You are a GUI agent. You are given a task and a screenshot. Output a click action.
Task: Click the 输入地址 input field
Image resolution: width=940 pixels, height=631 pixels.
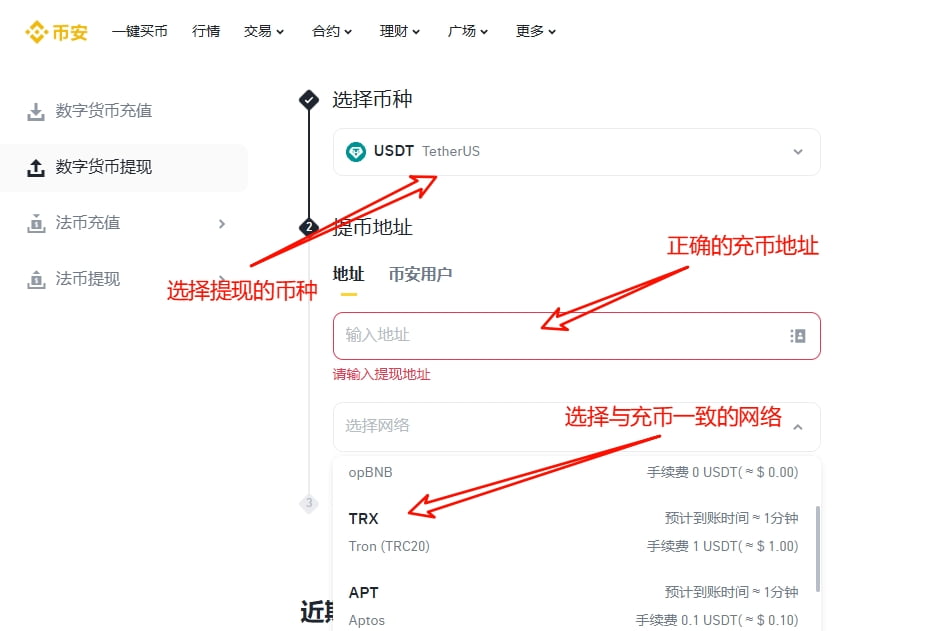pos(560,336)
